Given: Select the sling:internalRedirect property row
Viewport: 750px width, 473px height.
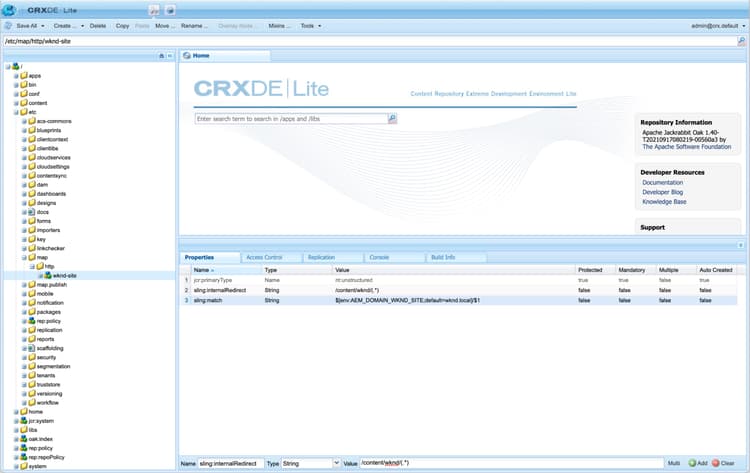Looking at the screenshot, I should [x=458, y=290].
